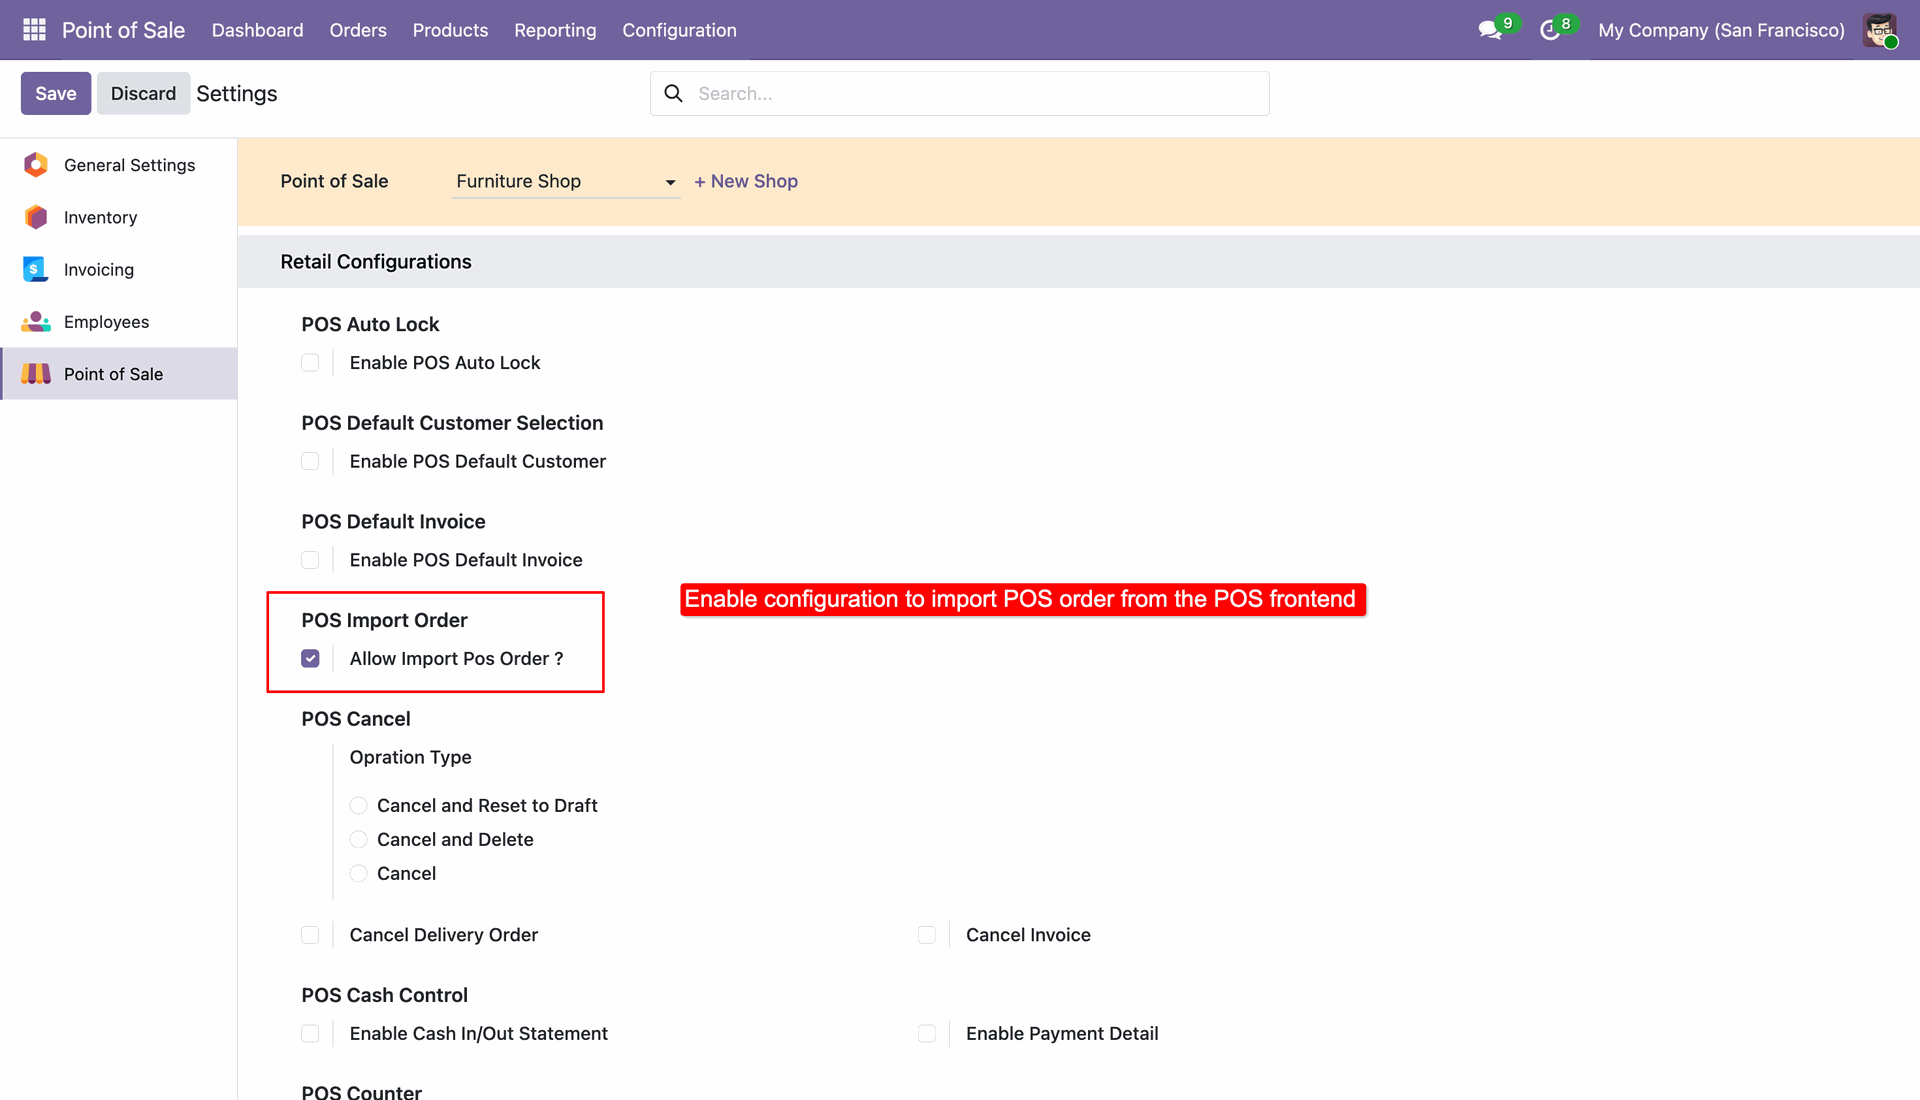
Task: Click the + New Shop link
Action: point(746,181)
